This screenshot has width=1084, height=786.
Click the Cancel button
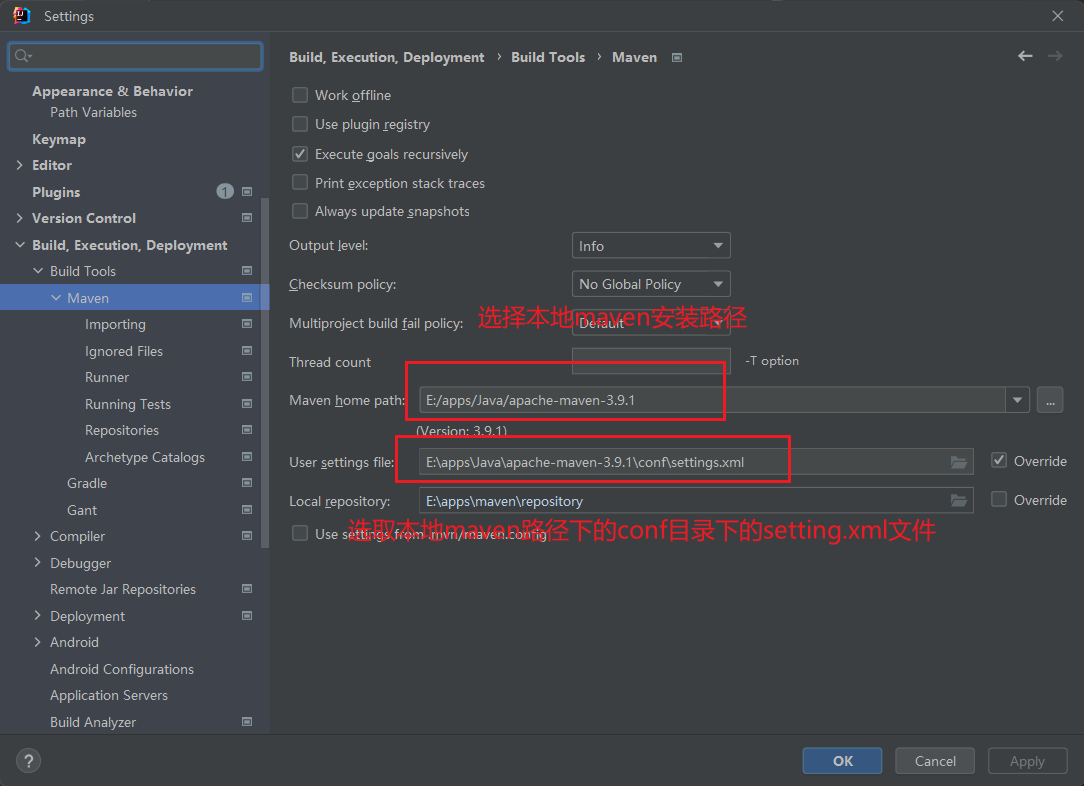point(935,760)
